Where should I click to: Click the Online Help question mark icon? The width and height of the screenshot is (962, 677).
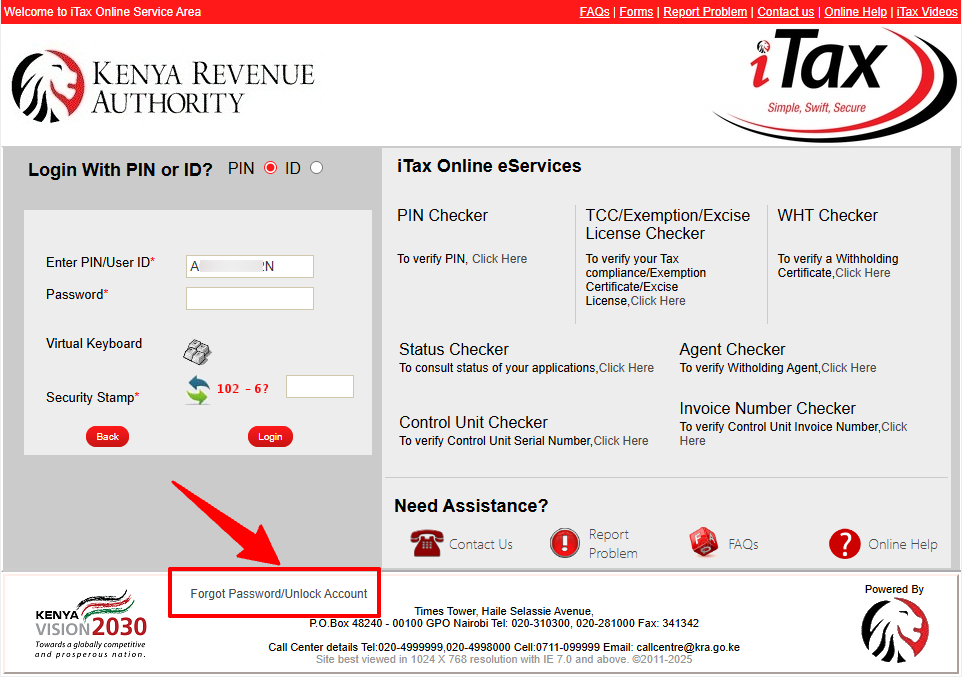844,543
